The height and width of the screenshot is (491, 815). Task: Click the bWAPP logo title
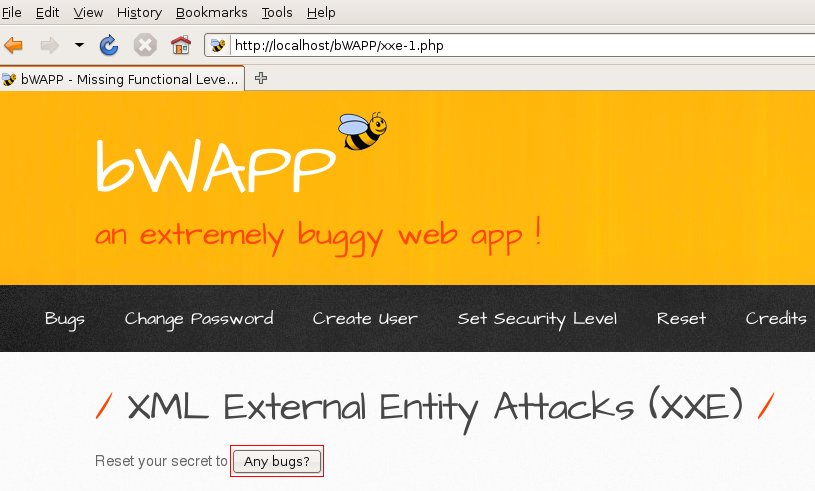click(215, 166)
